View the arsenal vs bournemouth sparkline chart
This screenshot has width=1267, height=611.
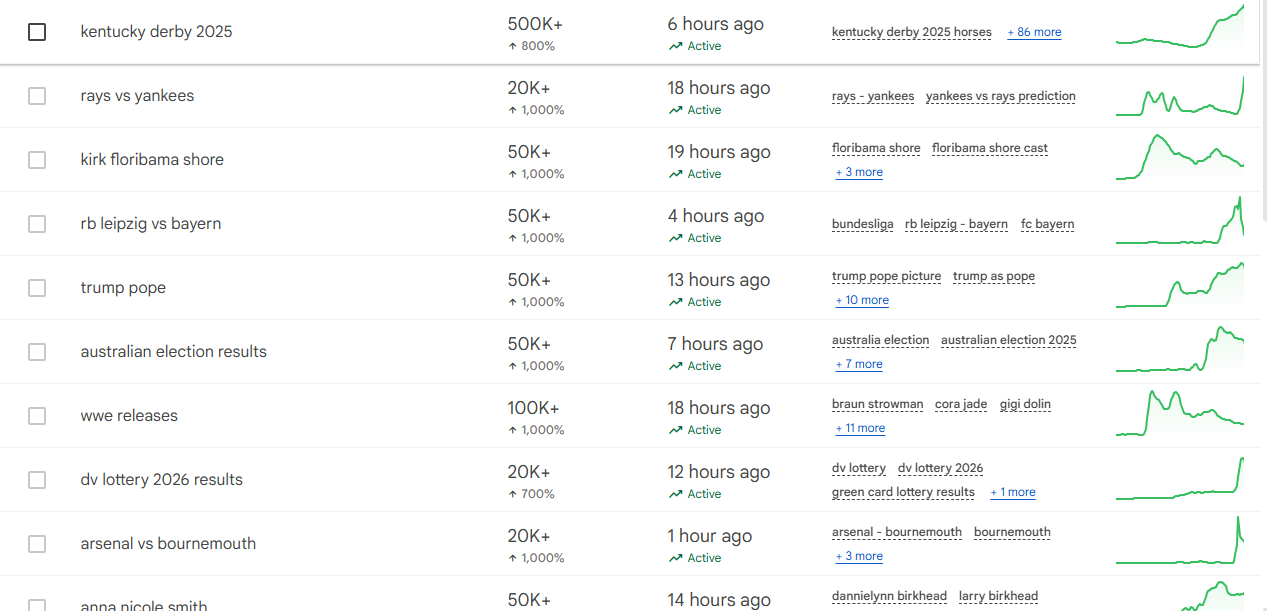tap(1180, 540)
